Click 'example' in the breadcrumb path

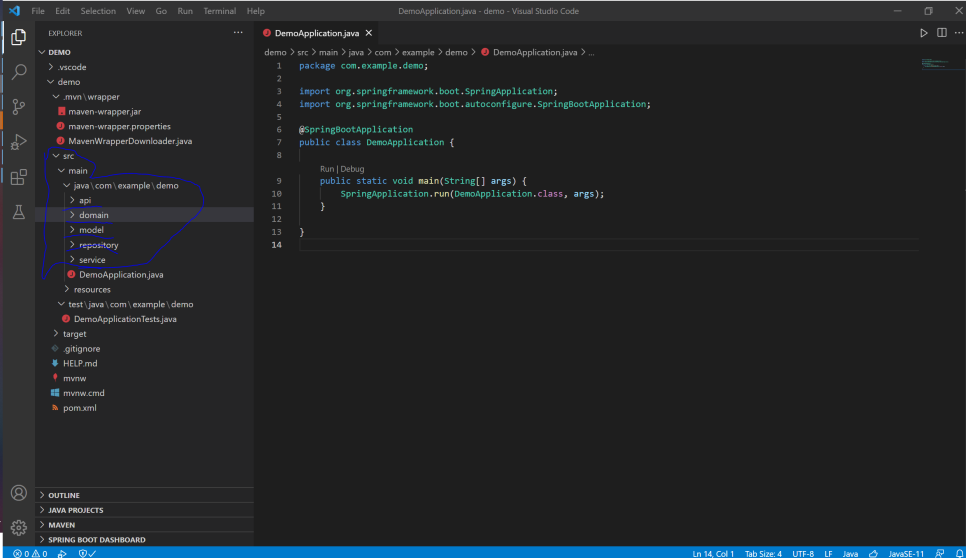pyautogui.click(x=418, y=52)
